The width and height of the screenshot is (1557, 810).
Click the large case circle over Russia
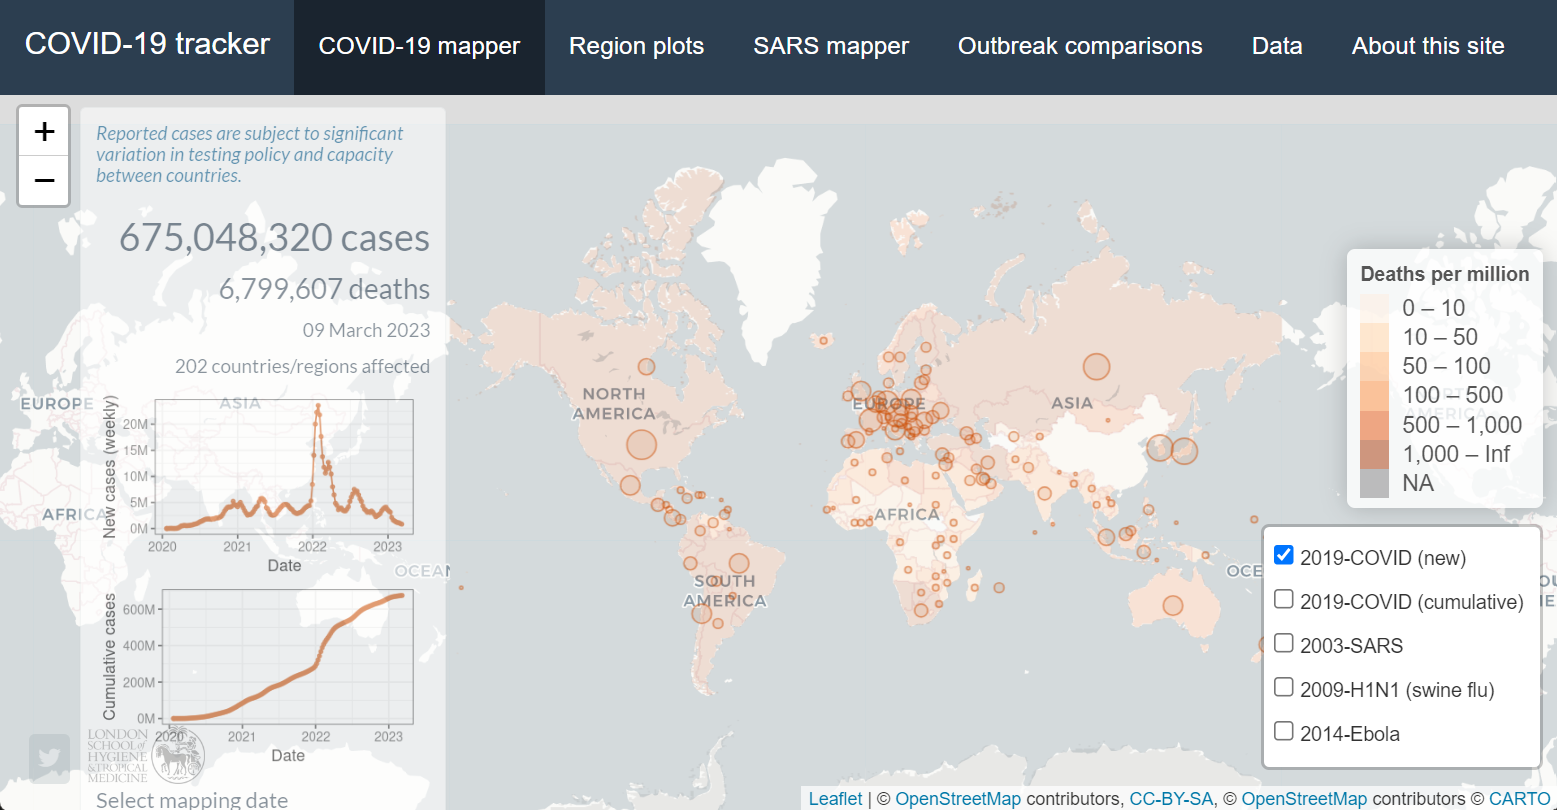point(1097,367)
